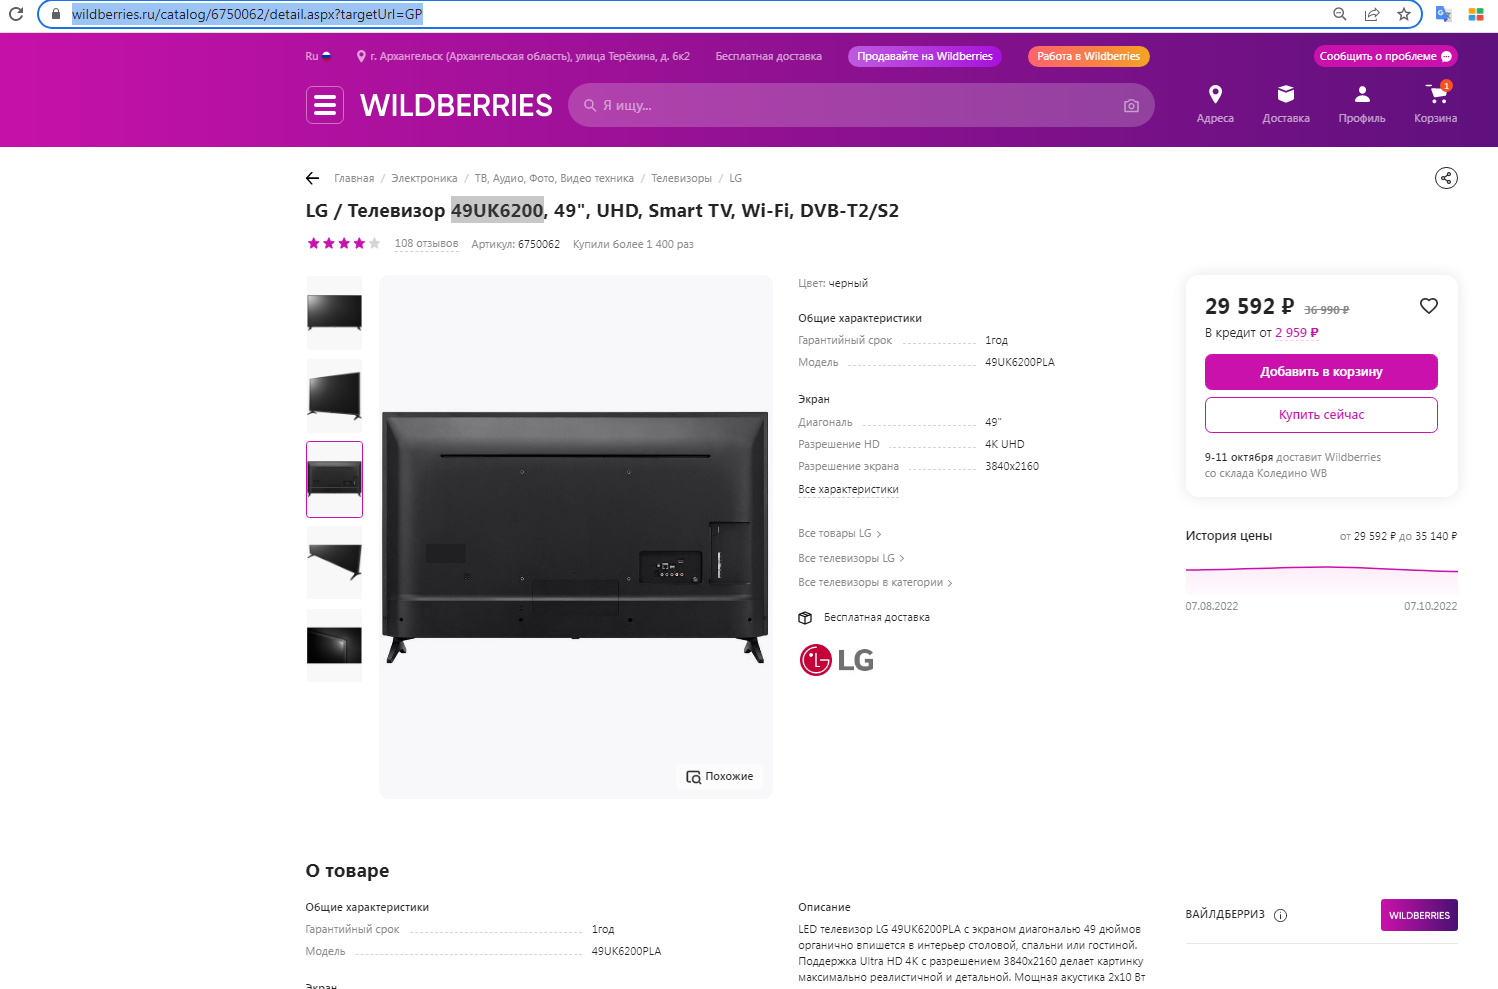Go back using the left arrow icon
This screenshot has width=1498, height=989.
(312, 178)
